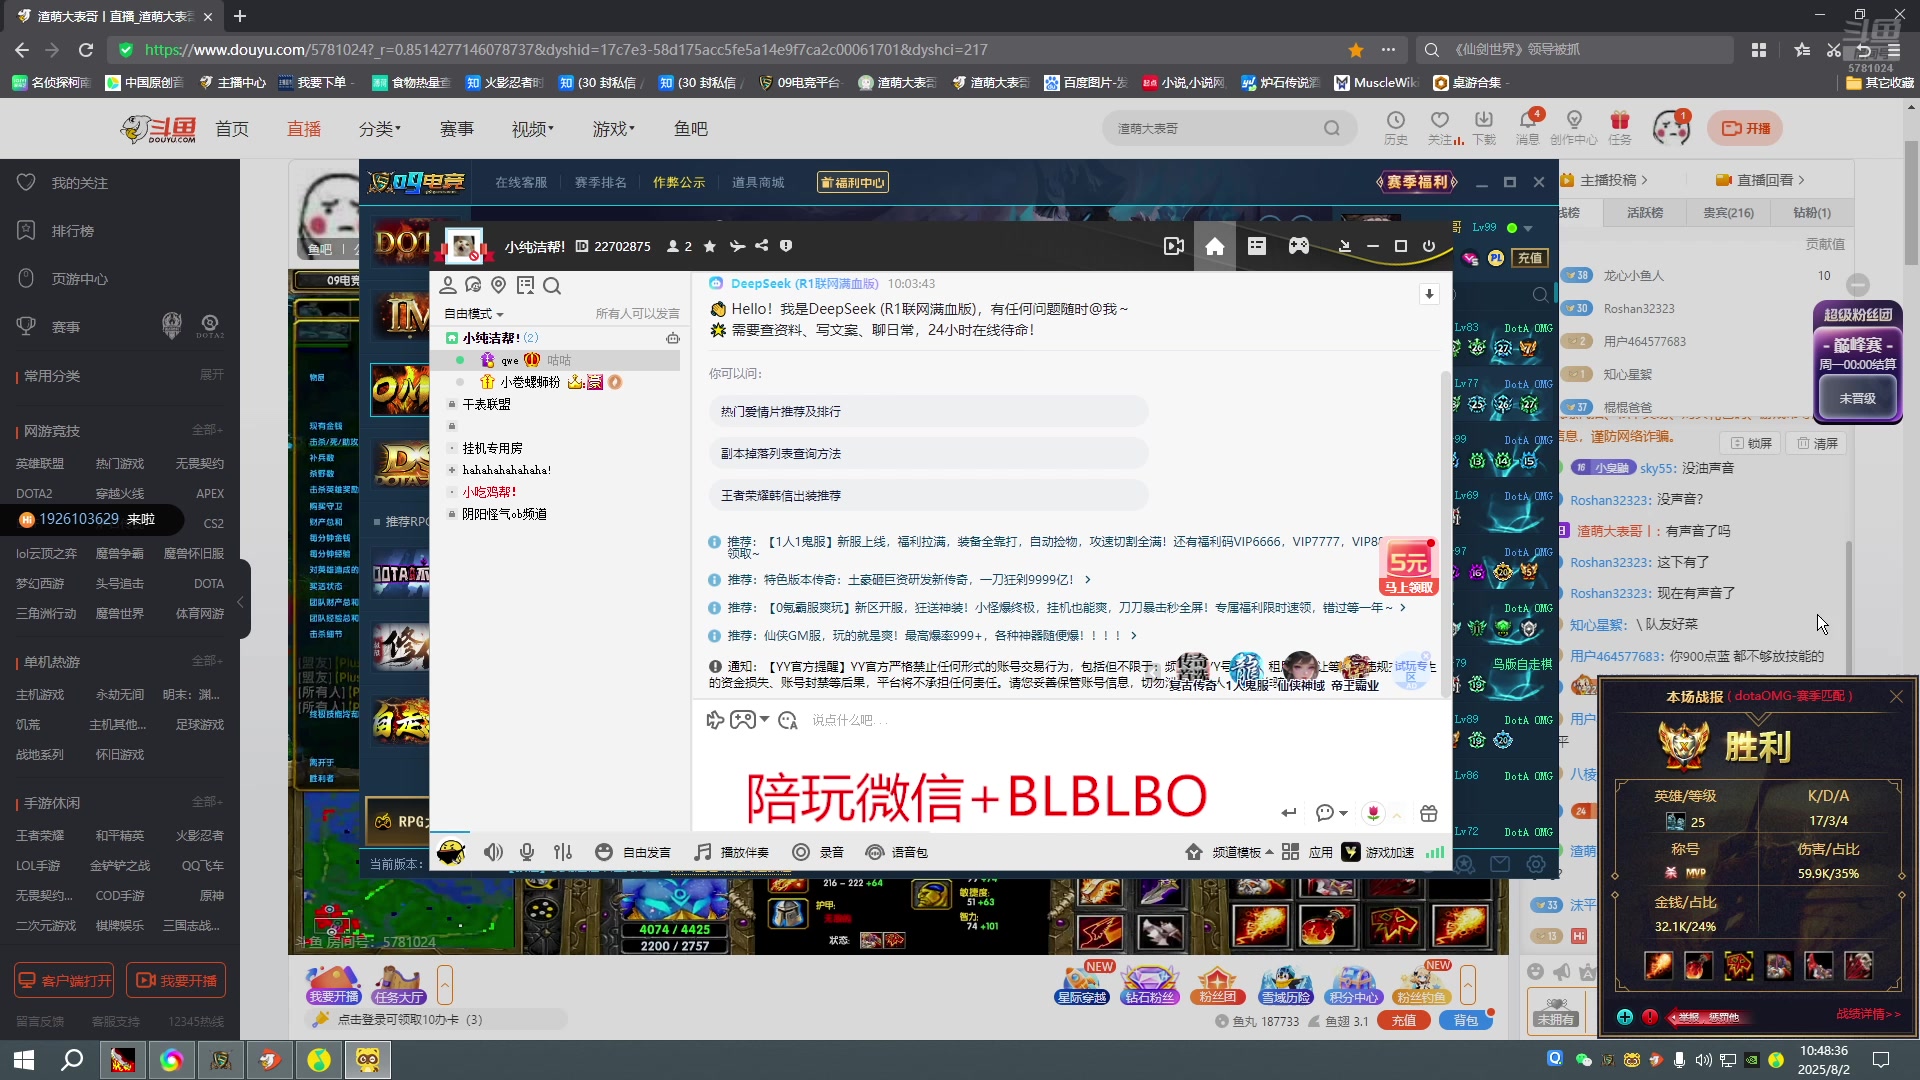Click the location pin icon in YY sidebar
This screenshot has width=1920, height=1080.
pyautogui.click(x=499, y=286)
